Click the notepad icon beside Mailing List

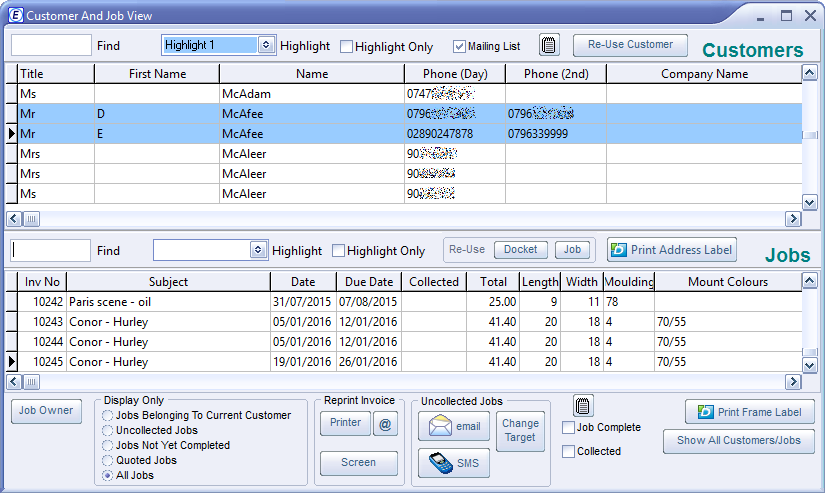point(548,45)
